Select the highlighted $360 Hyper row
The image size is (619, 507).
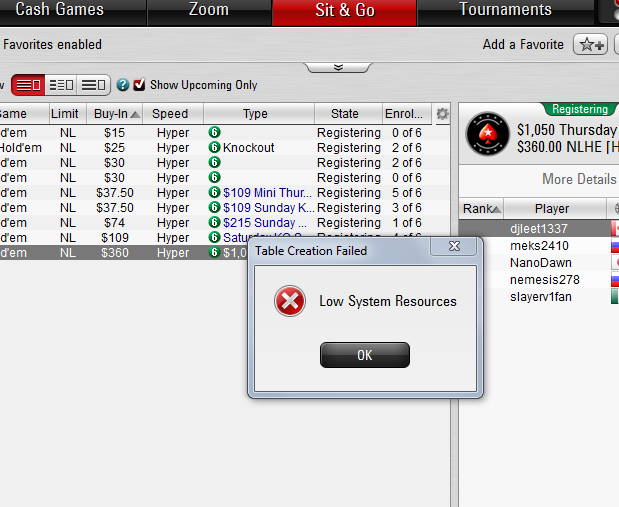(123, 253)
